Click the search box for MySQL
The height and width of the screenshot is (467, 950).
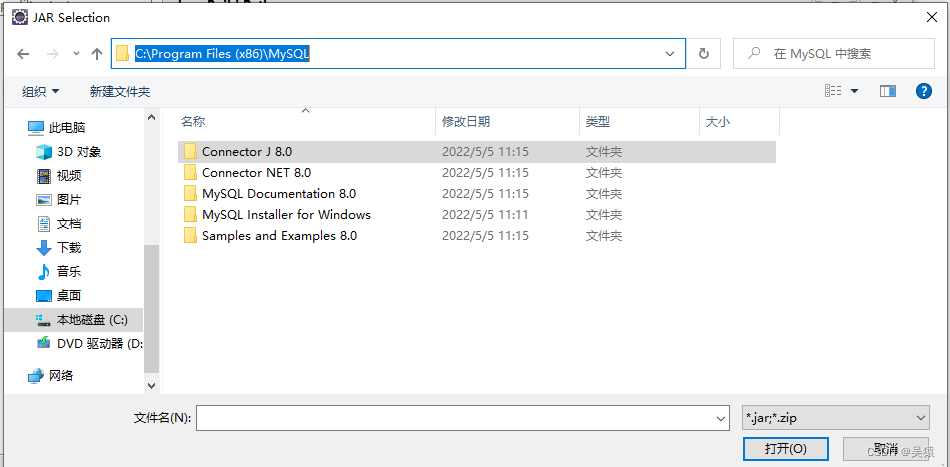click(834, 54)
